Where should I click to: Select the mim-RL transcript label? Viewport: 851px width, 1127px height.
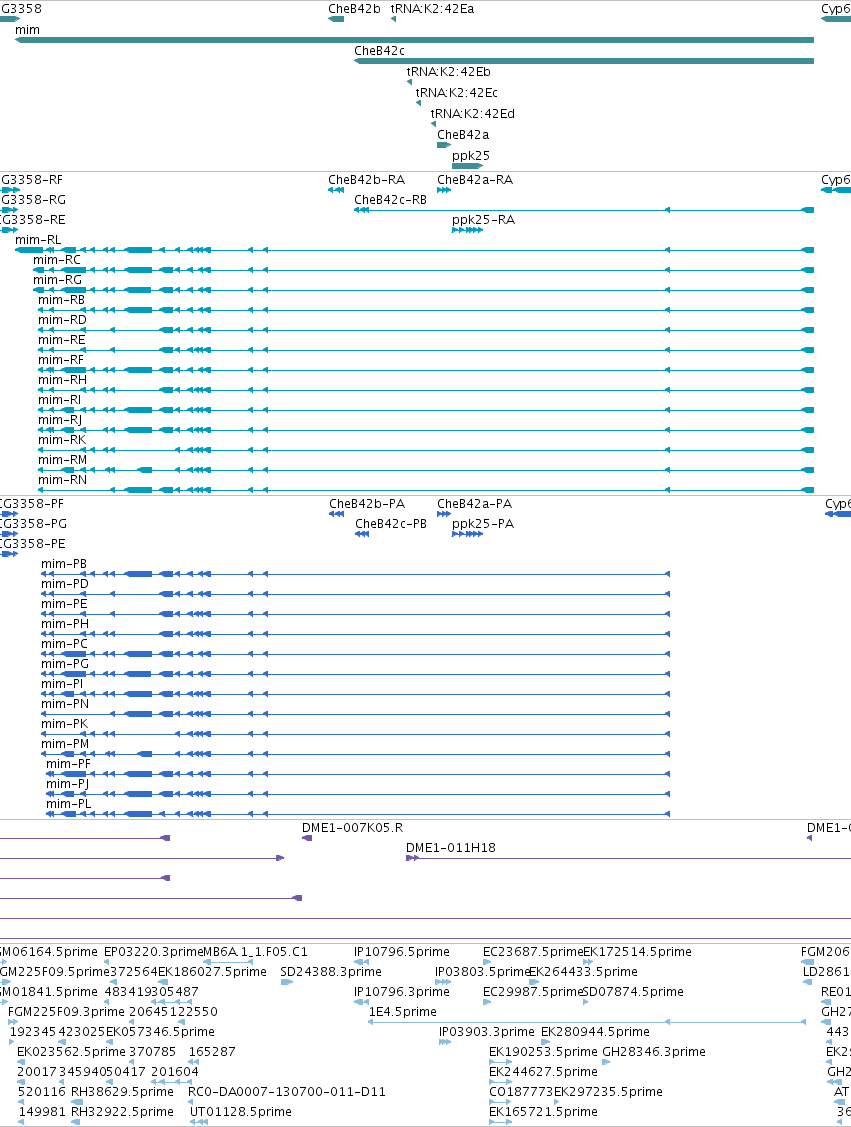(x=38, y=239)
